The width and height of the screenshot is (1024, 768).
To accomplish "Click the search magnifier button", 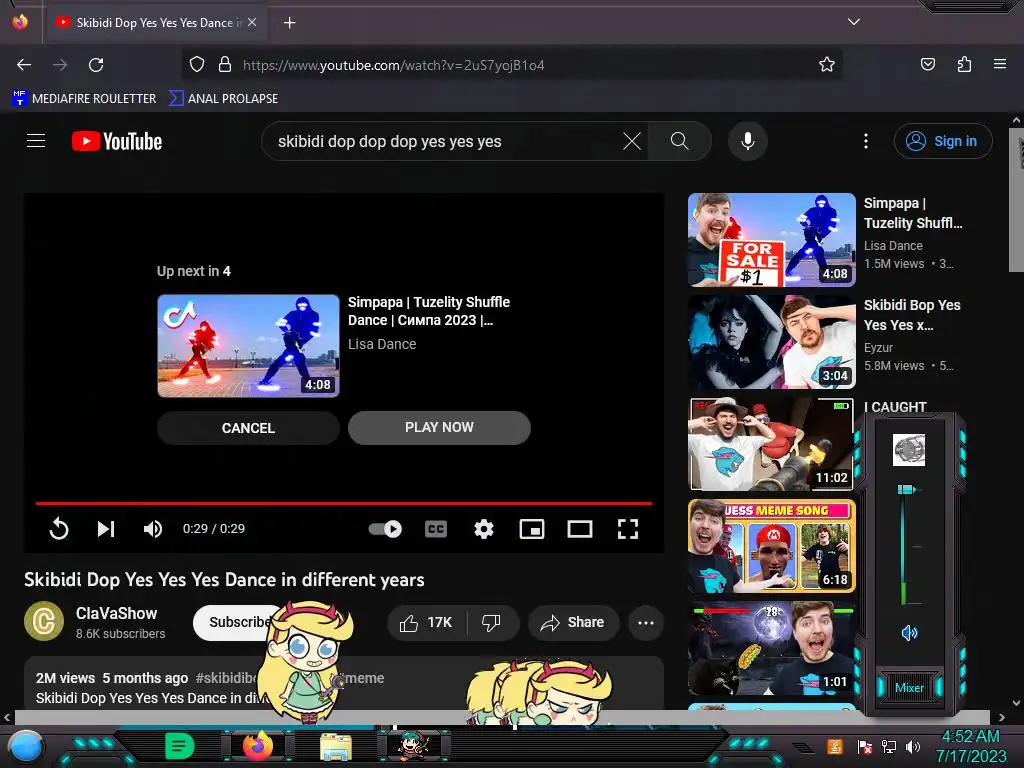I will (679, 141).
